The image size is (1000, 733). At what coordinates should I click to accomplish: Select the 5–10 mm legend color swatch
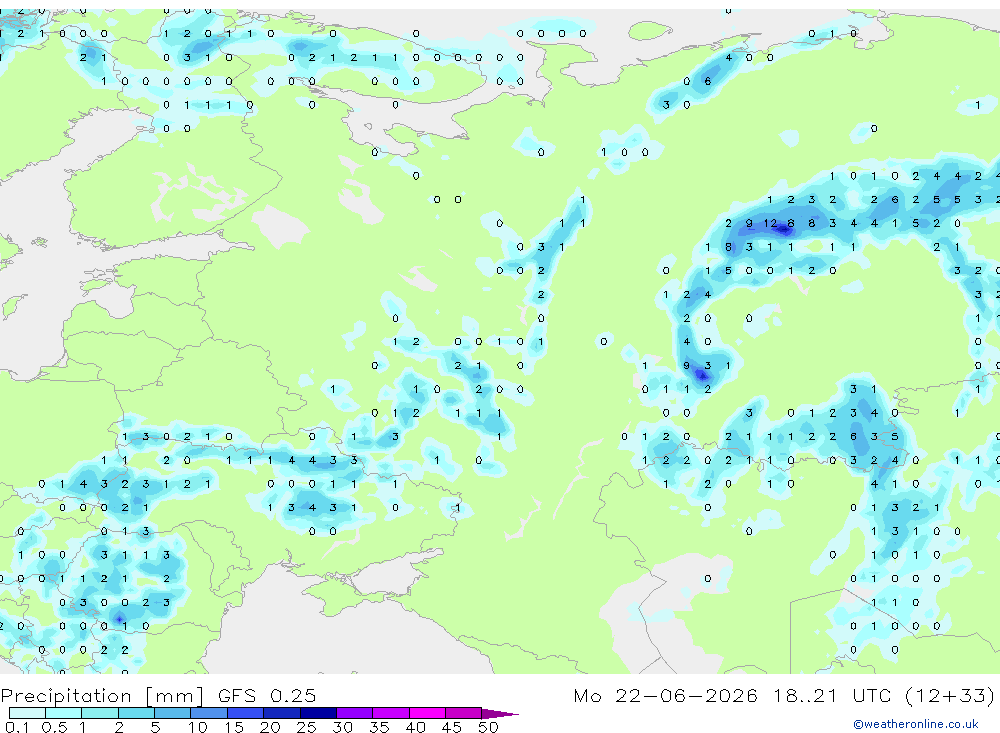click(x=173, y=713)
